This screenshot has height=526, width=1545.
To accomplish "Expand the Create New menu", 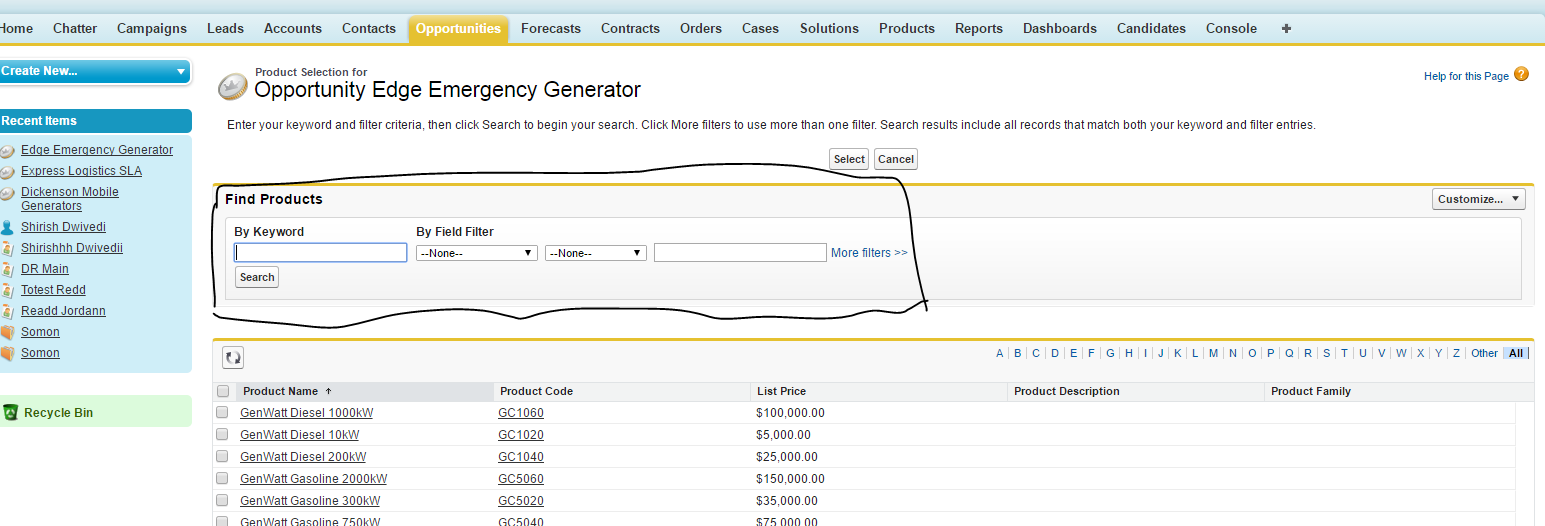I will click(95, 71).
